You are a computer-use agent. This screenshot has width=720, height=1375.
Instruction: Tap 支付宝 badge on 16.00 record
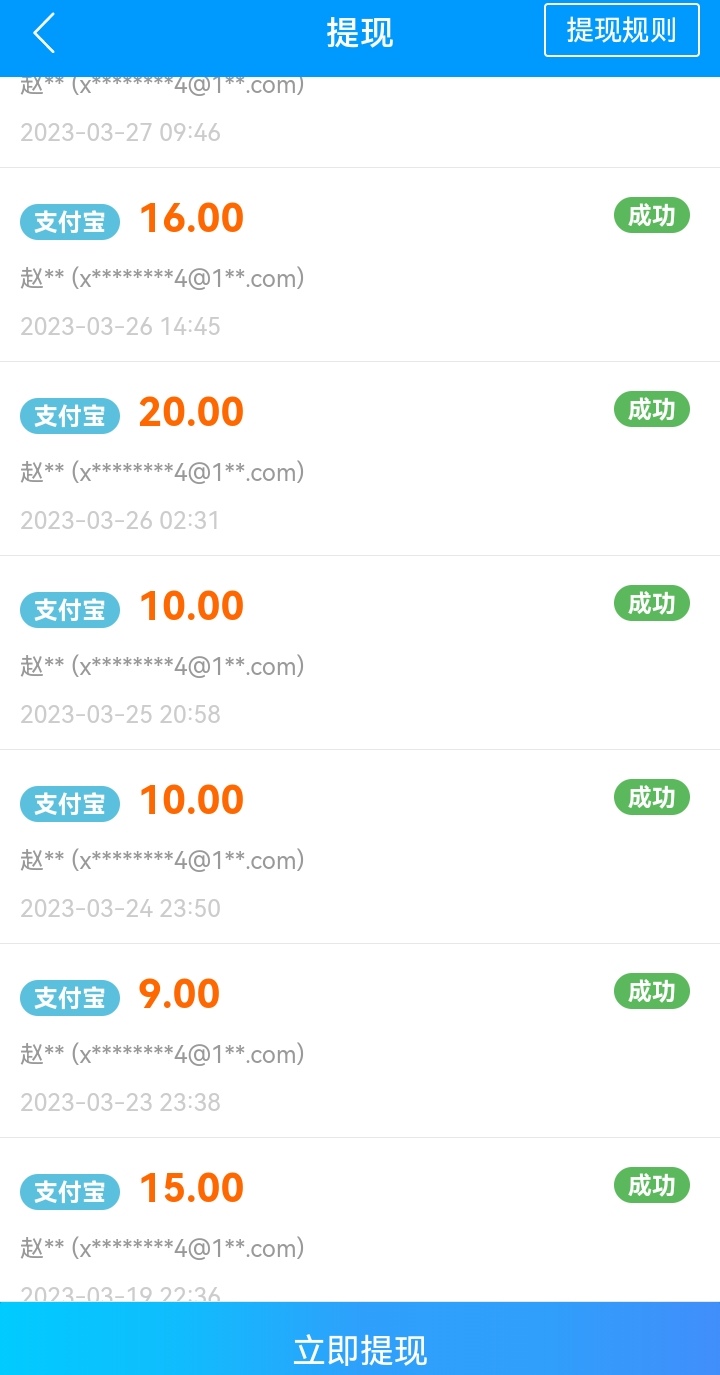click(70, 222)
